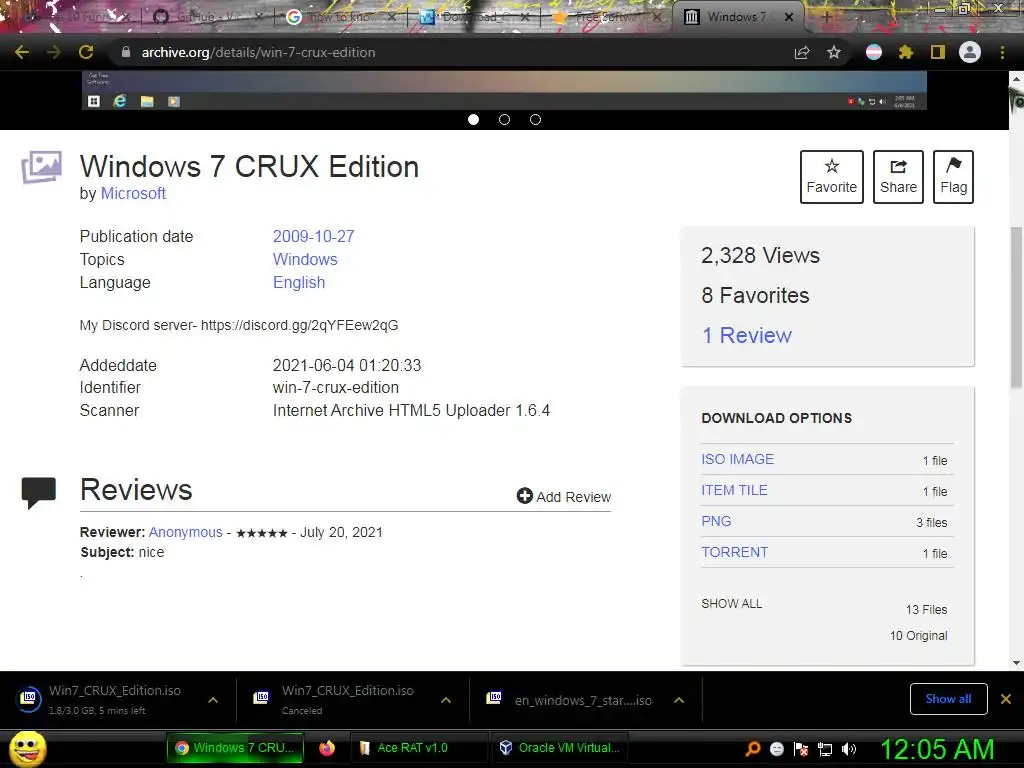1024x768 pixels.
Task: Expand options for canceled Win7_CRUX_Edition.iso download
Action: [446, 700]
